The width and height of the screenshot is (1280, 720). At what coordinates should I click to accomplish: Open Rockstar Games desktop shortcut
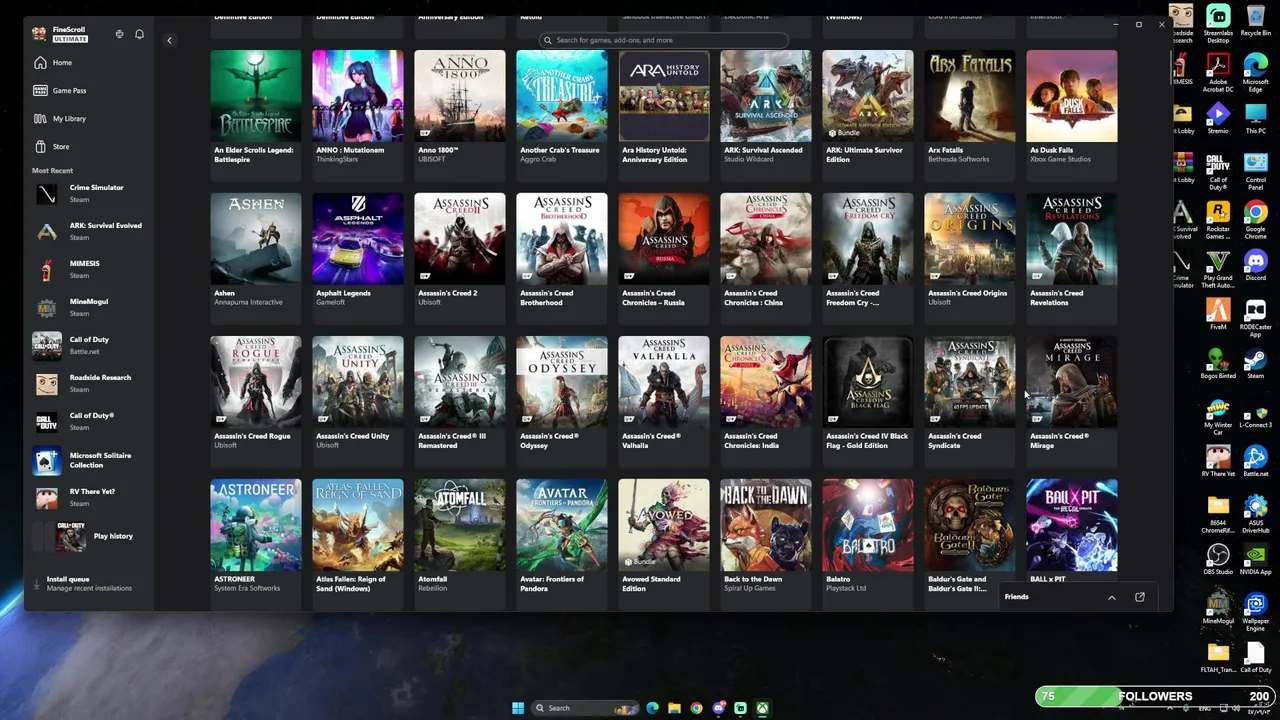(x=1218, y=221)
